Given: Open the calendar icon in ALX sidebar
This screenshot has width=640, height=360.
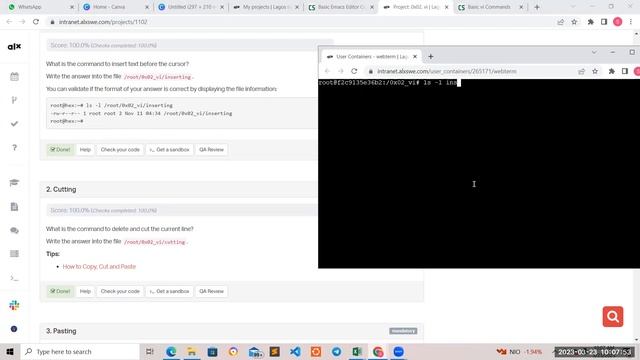Looking at the screenshot, I should [x=14, y=76].
